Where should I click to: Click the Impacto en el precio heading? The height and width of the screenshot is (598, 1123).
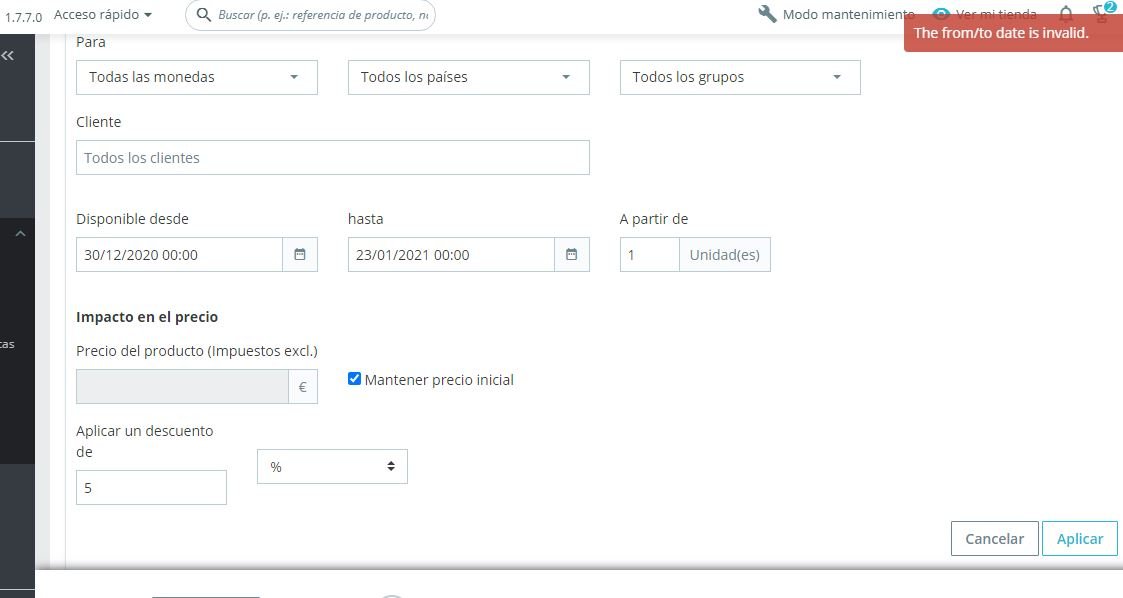(x=147, y=317)
